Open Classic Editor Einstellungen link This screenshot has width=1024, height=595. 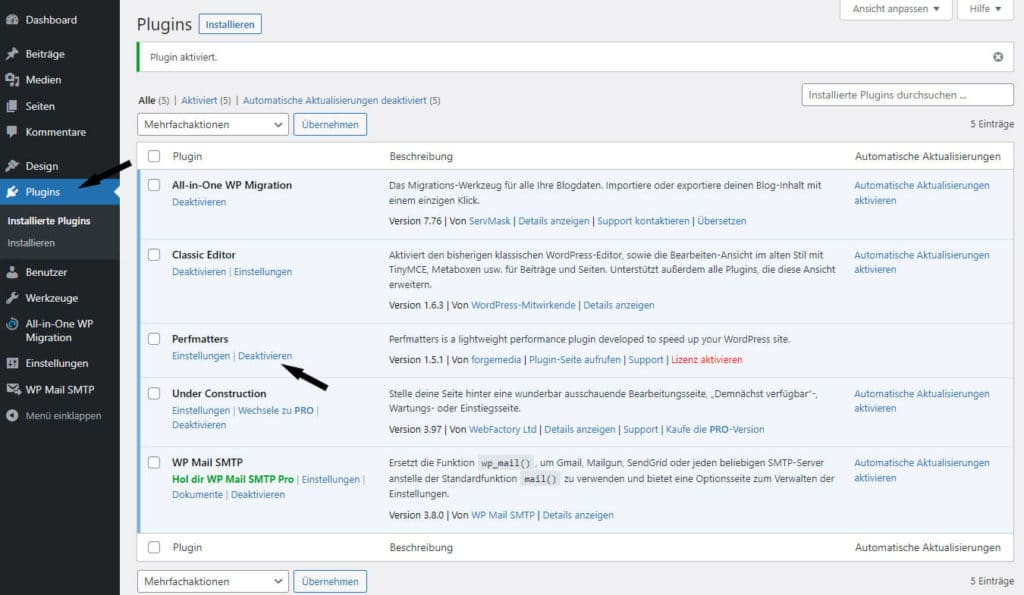pyautogui.click(x=263, y=272)
